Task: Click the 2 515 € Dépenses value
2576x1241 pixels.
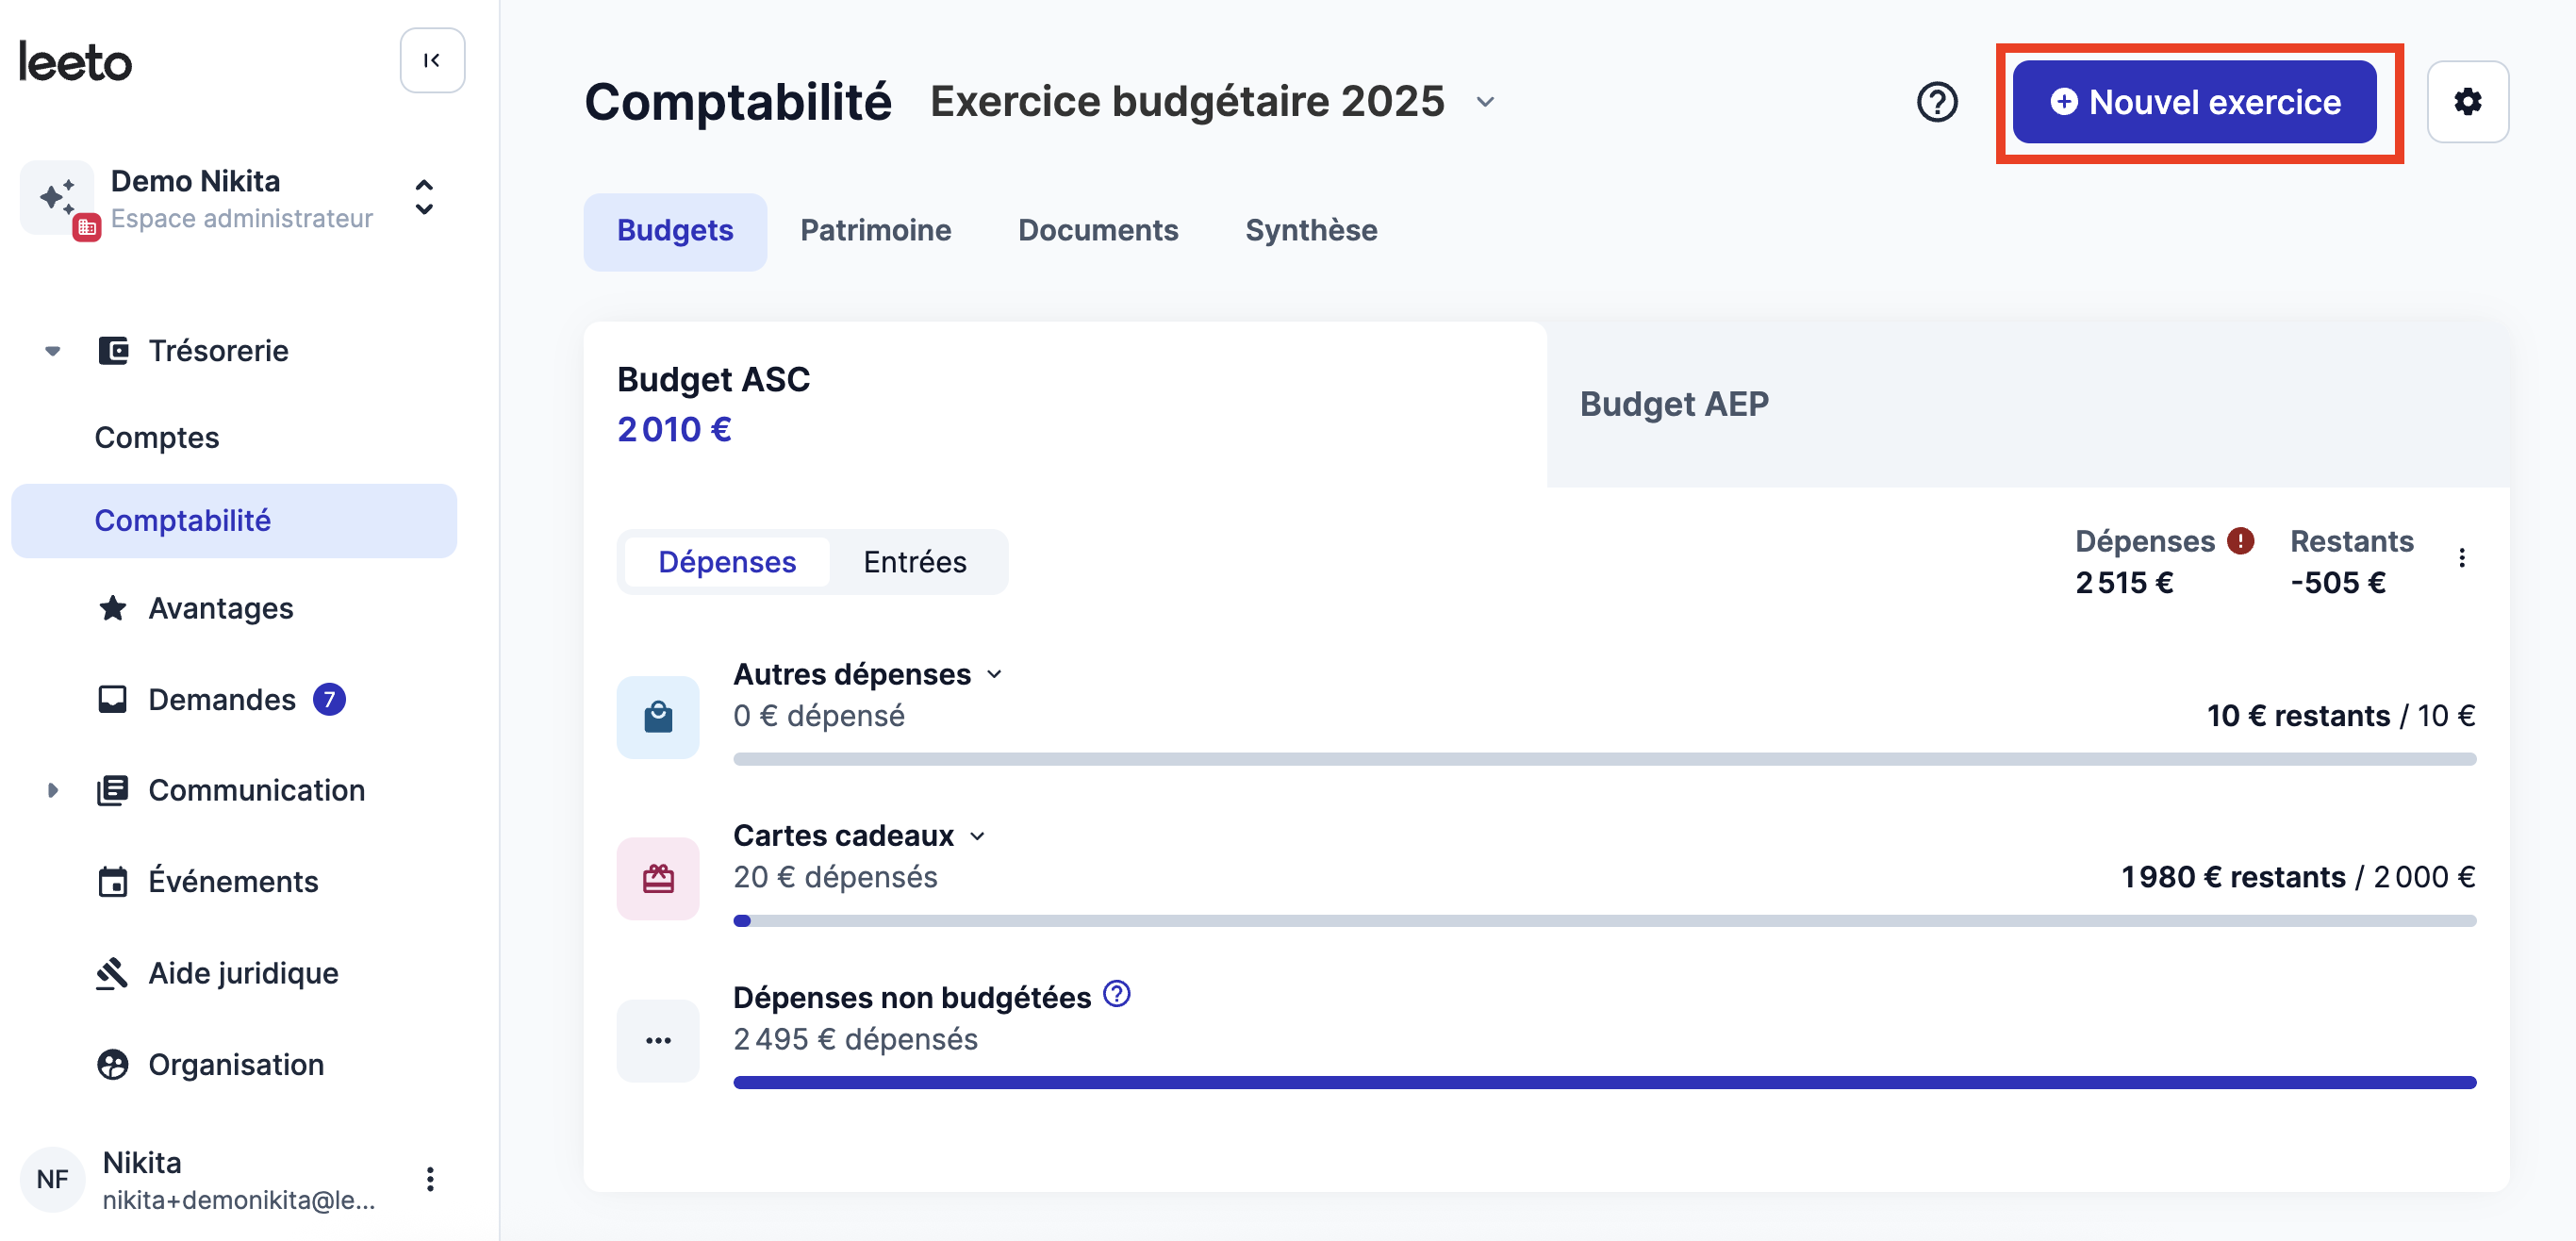Action: coord(2124,583)
